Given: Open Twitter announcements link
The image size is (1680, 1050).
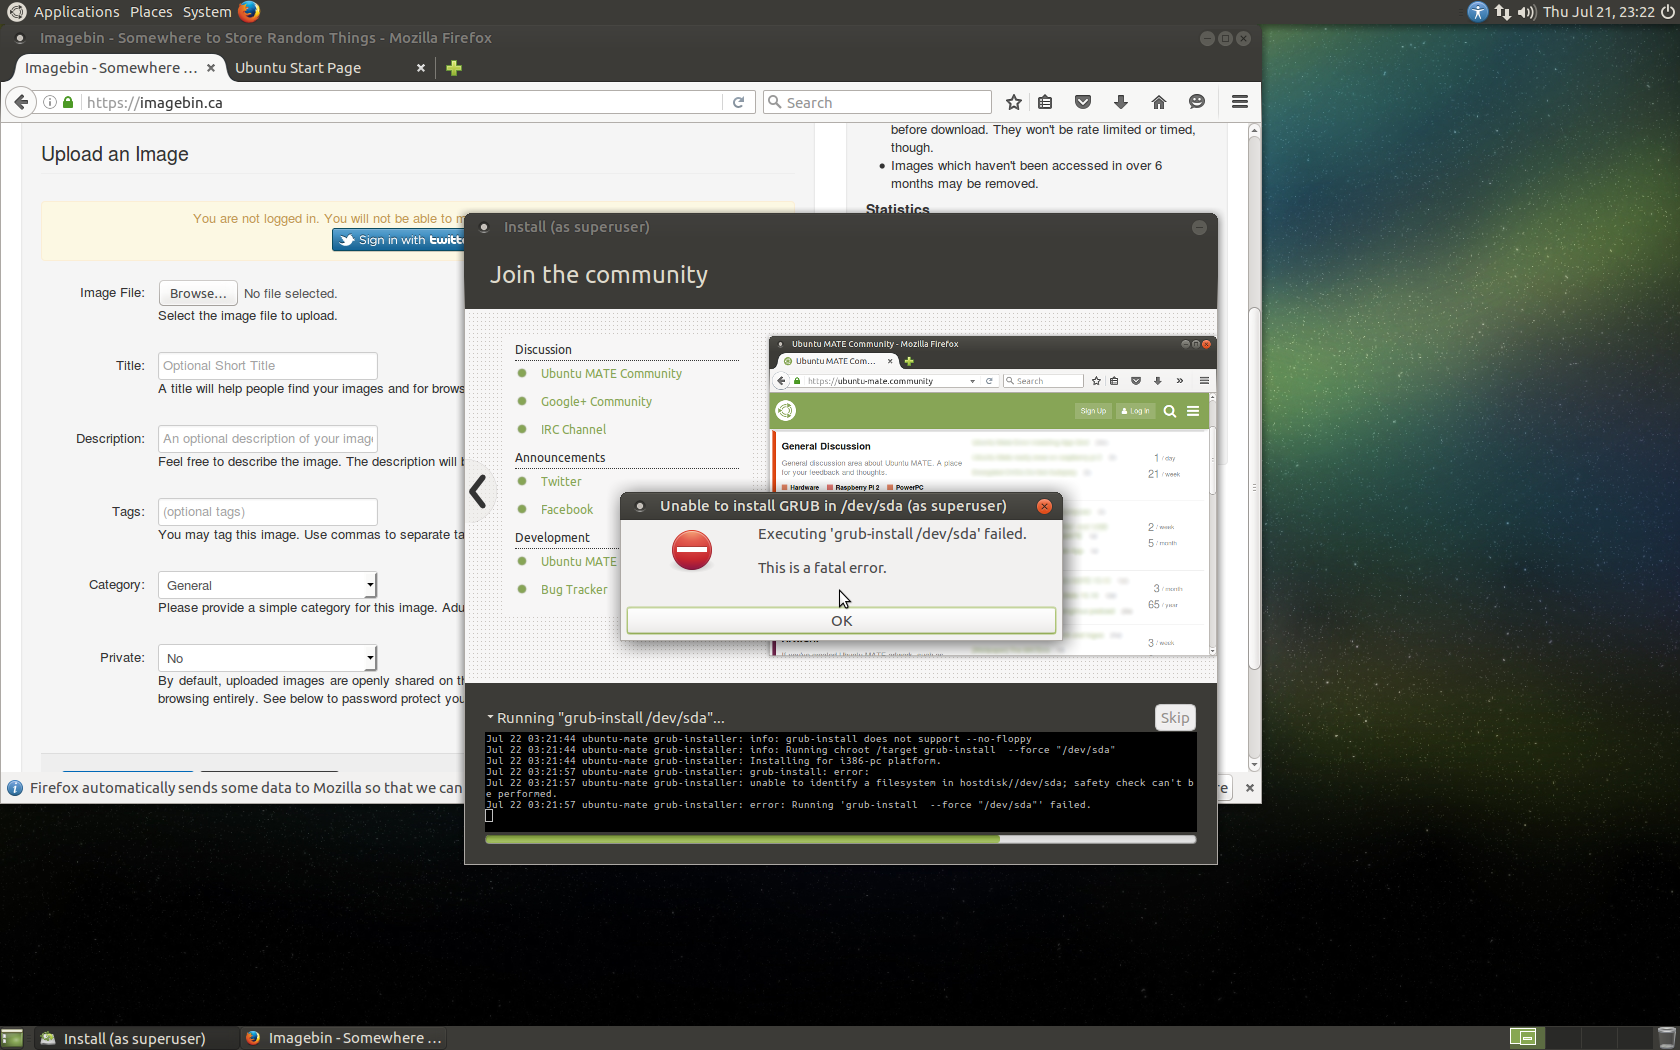Looking at the screenshot, I should (561, 481).
